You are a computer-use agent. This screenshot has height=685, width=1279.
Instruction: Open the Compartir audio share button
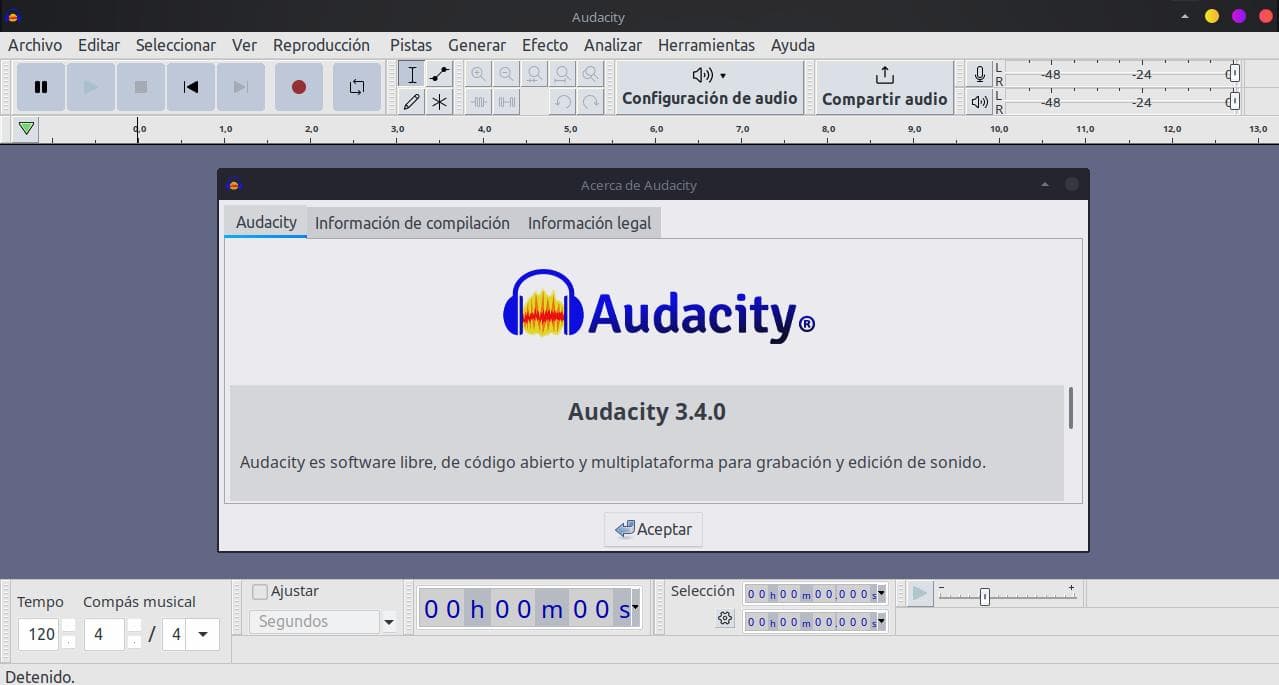(x=884, y=87)
